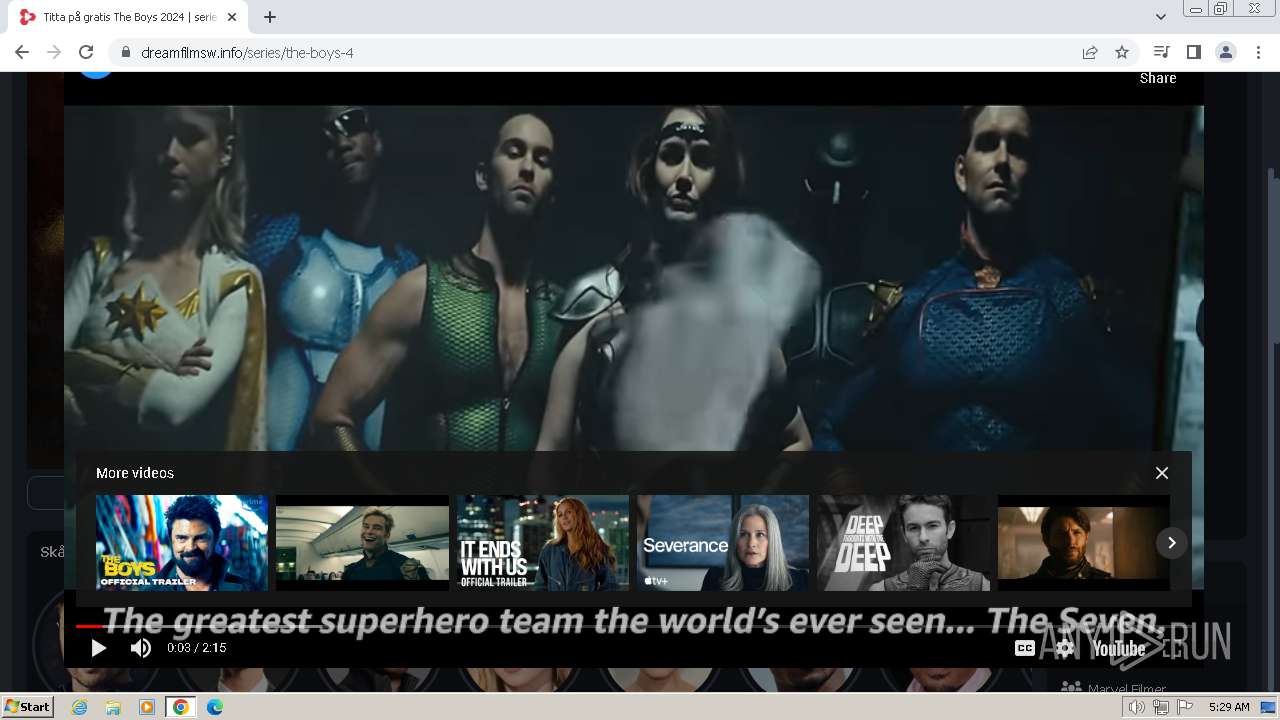Open Chrome three-dot menu

tap(1258, 52)
